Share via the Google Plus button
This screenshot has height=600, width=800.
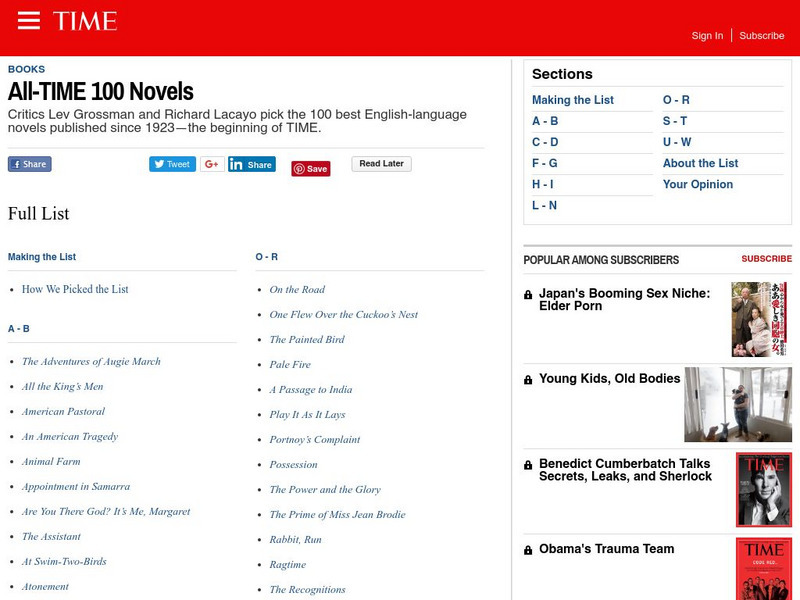coord(212,164)
